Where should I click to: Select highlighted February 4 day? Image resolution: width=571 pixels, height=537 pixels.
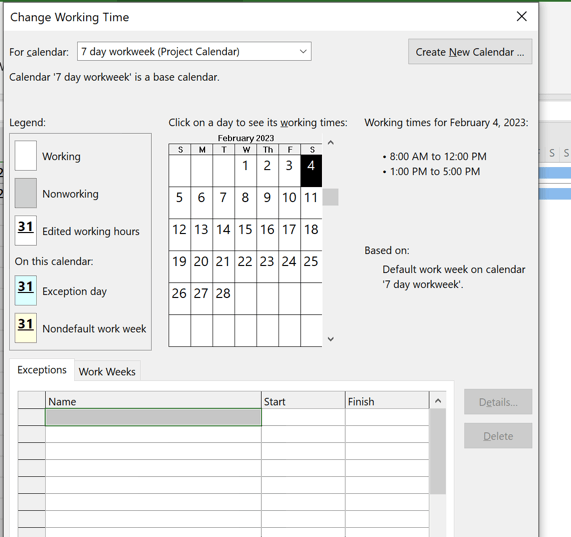pos(311,170)
